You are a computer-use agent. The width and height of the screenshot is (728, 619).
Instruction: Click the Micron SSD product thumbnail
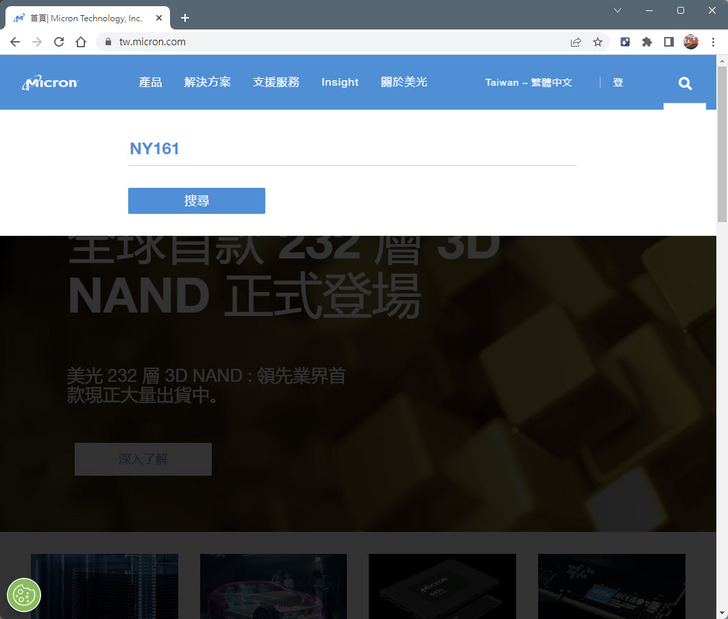442,586
